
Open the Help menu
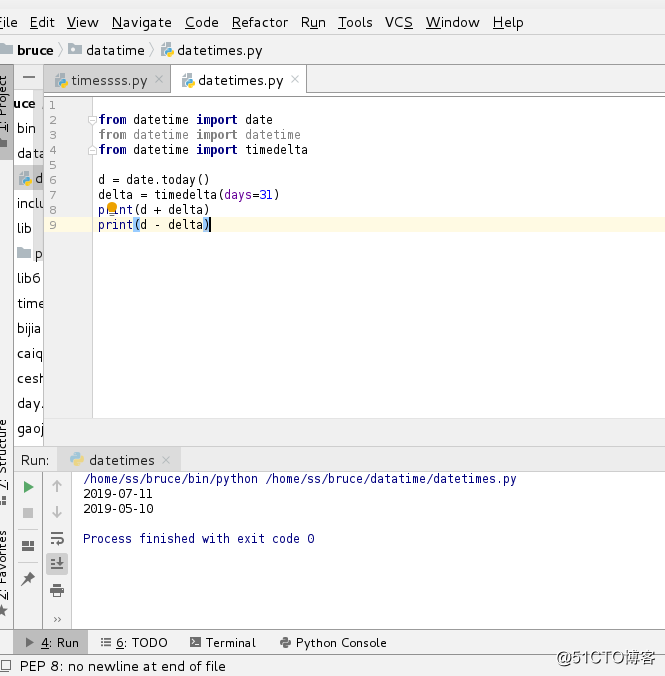pos(508,22)
